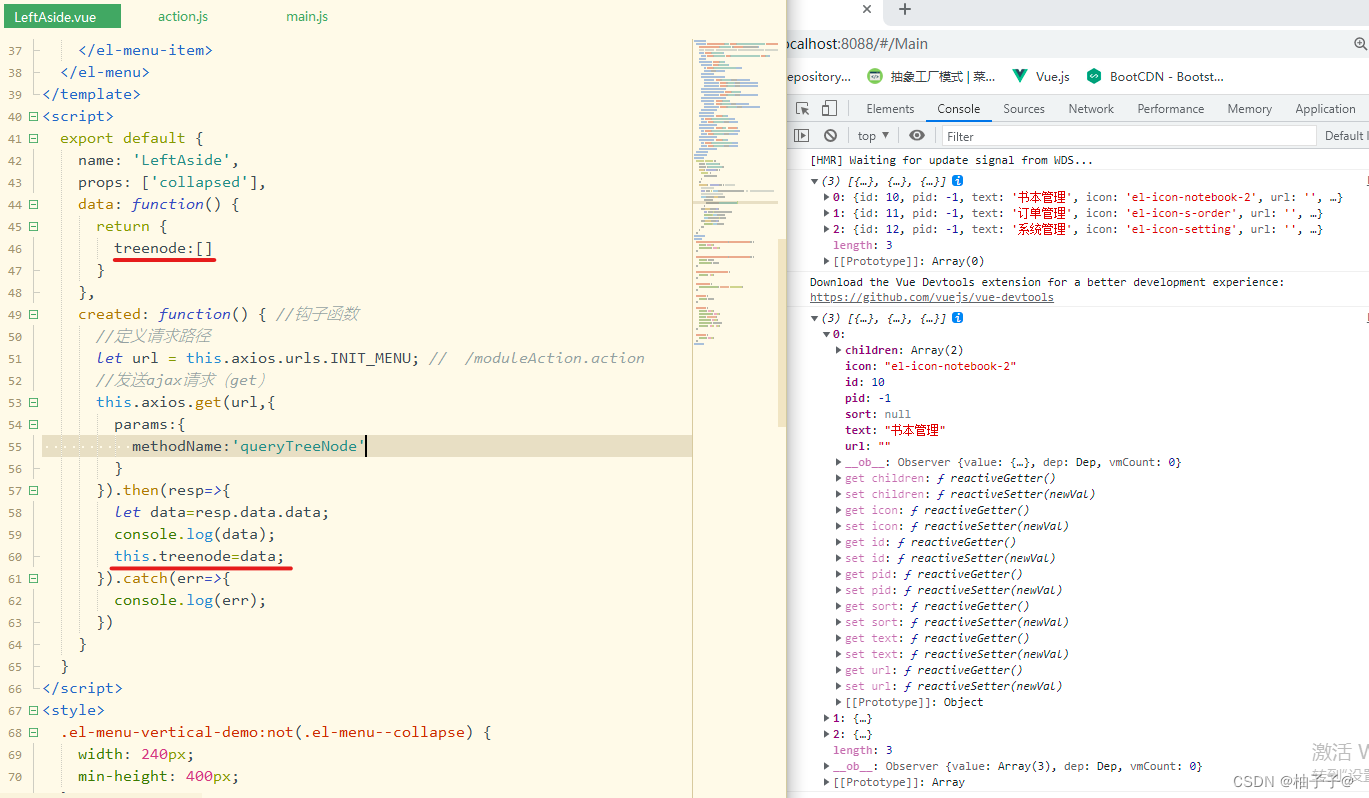This screenshot has width=1369, height=798.
Task: Create a live expression with the eye icon
Action: tap(916, 136)
